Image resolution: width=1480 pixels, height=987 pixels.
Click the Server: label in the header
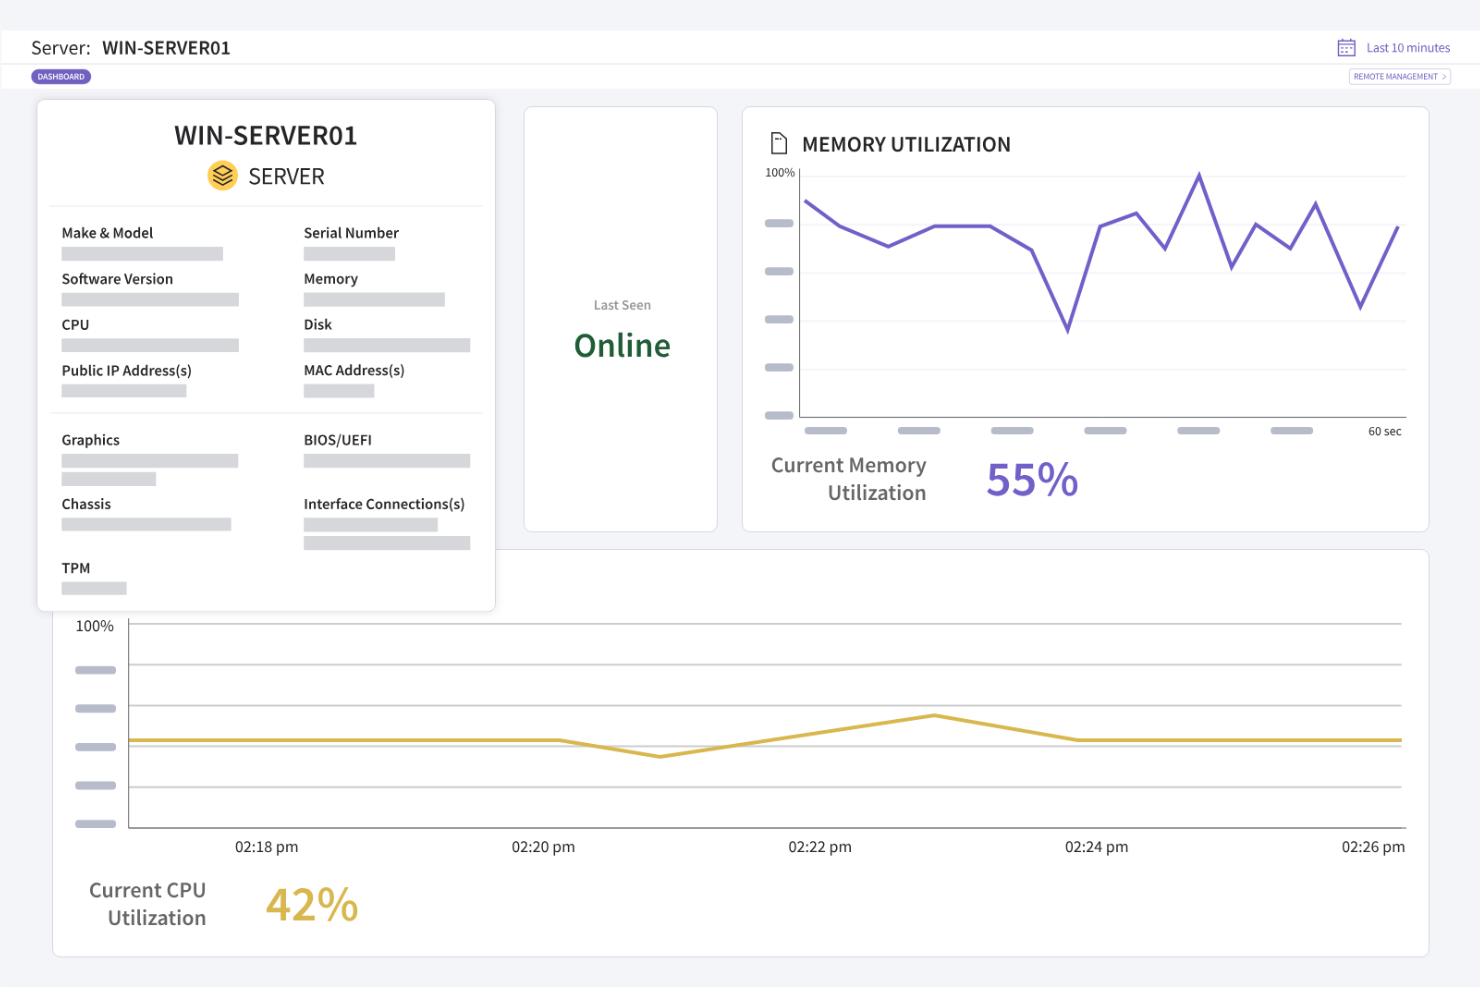pyautogui.click(x=61, y=48)
